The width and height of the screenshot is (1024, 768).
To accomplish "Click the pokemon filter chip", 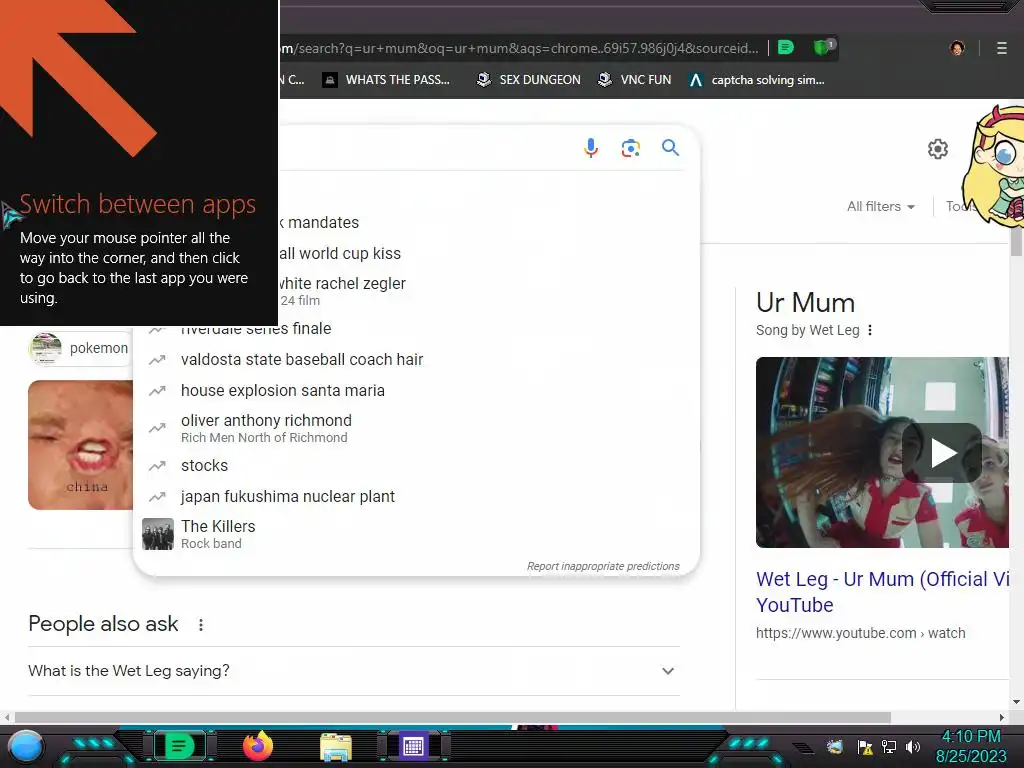I will 81,348.
